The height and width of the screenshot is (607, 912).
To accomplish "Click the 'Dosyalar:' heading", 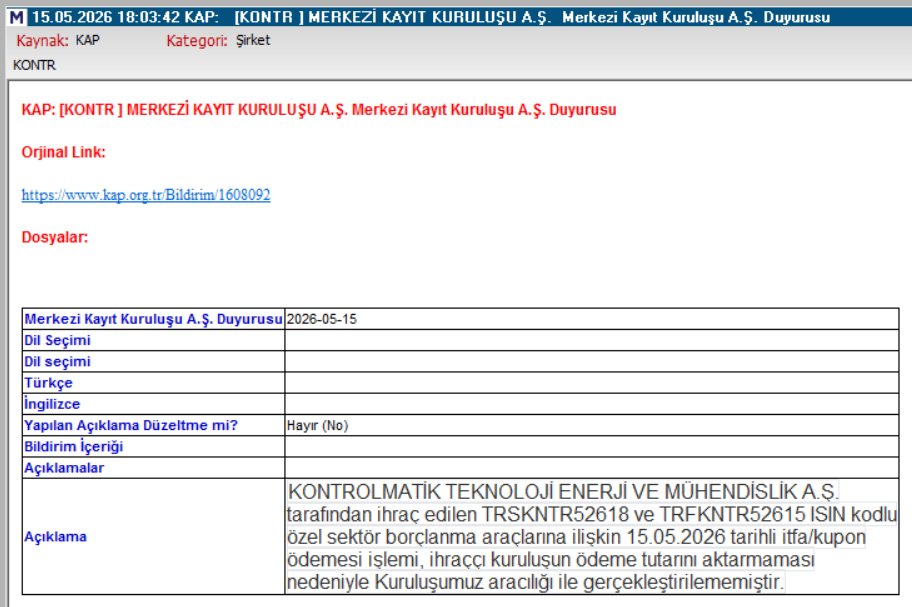I will click(x=55, y=237).
